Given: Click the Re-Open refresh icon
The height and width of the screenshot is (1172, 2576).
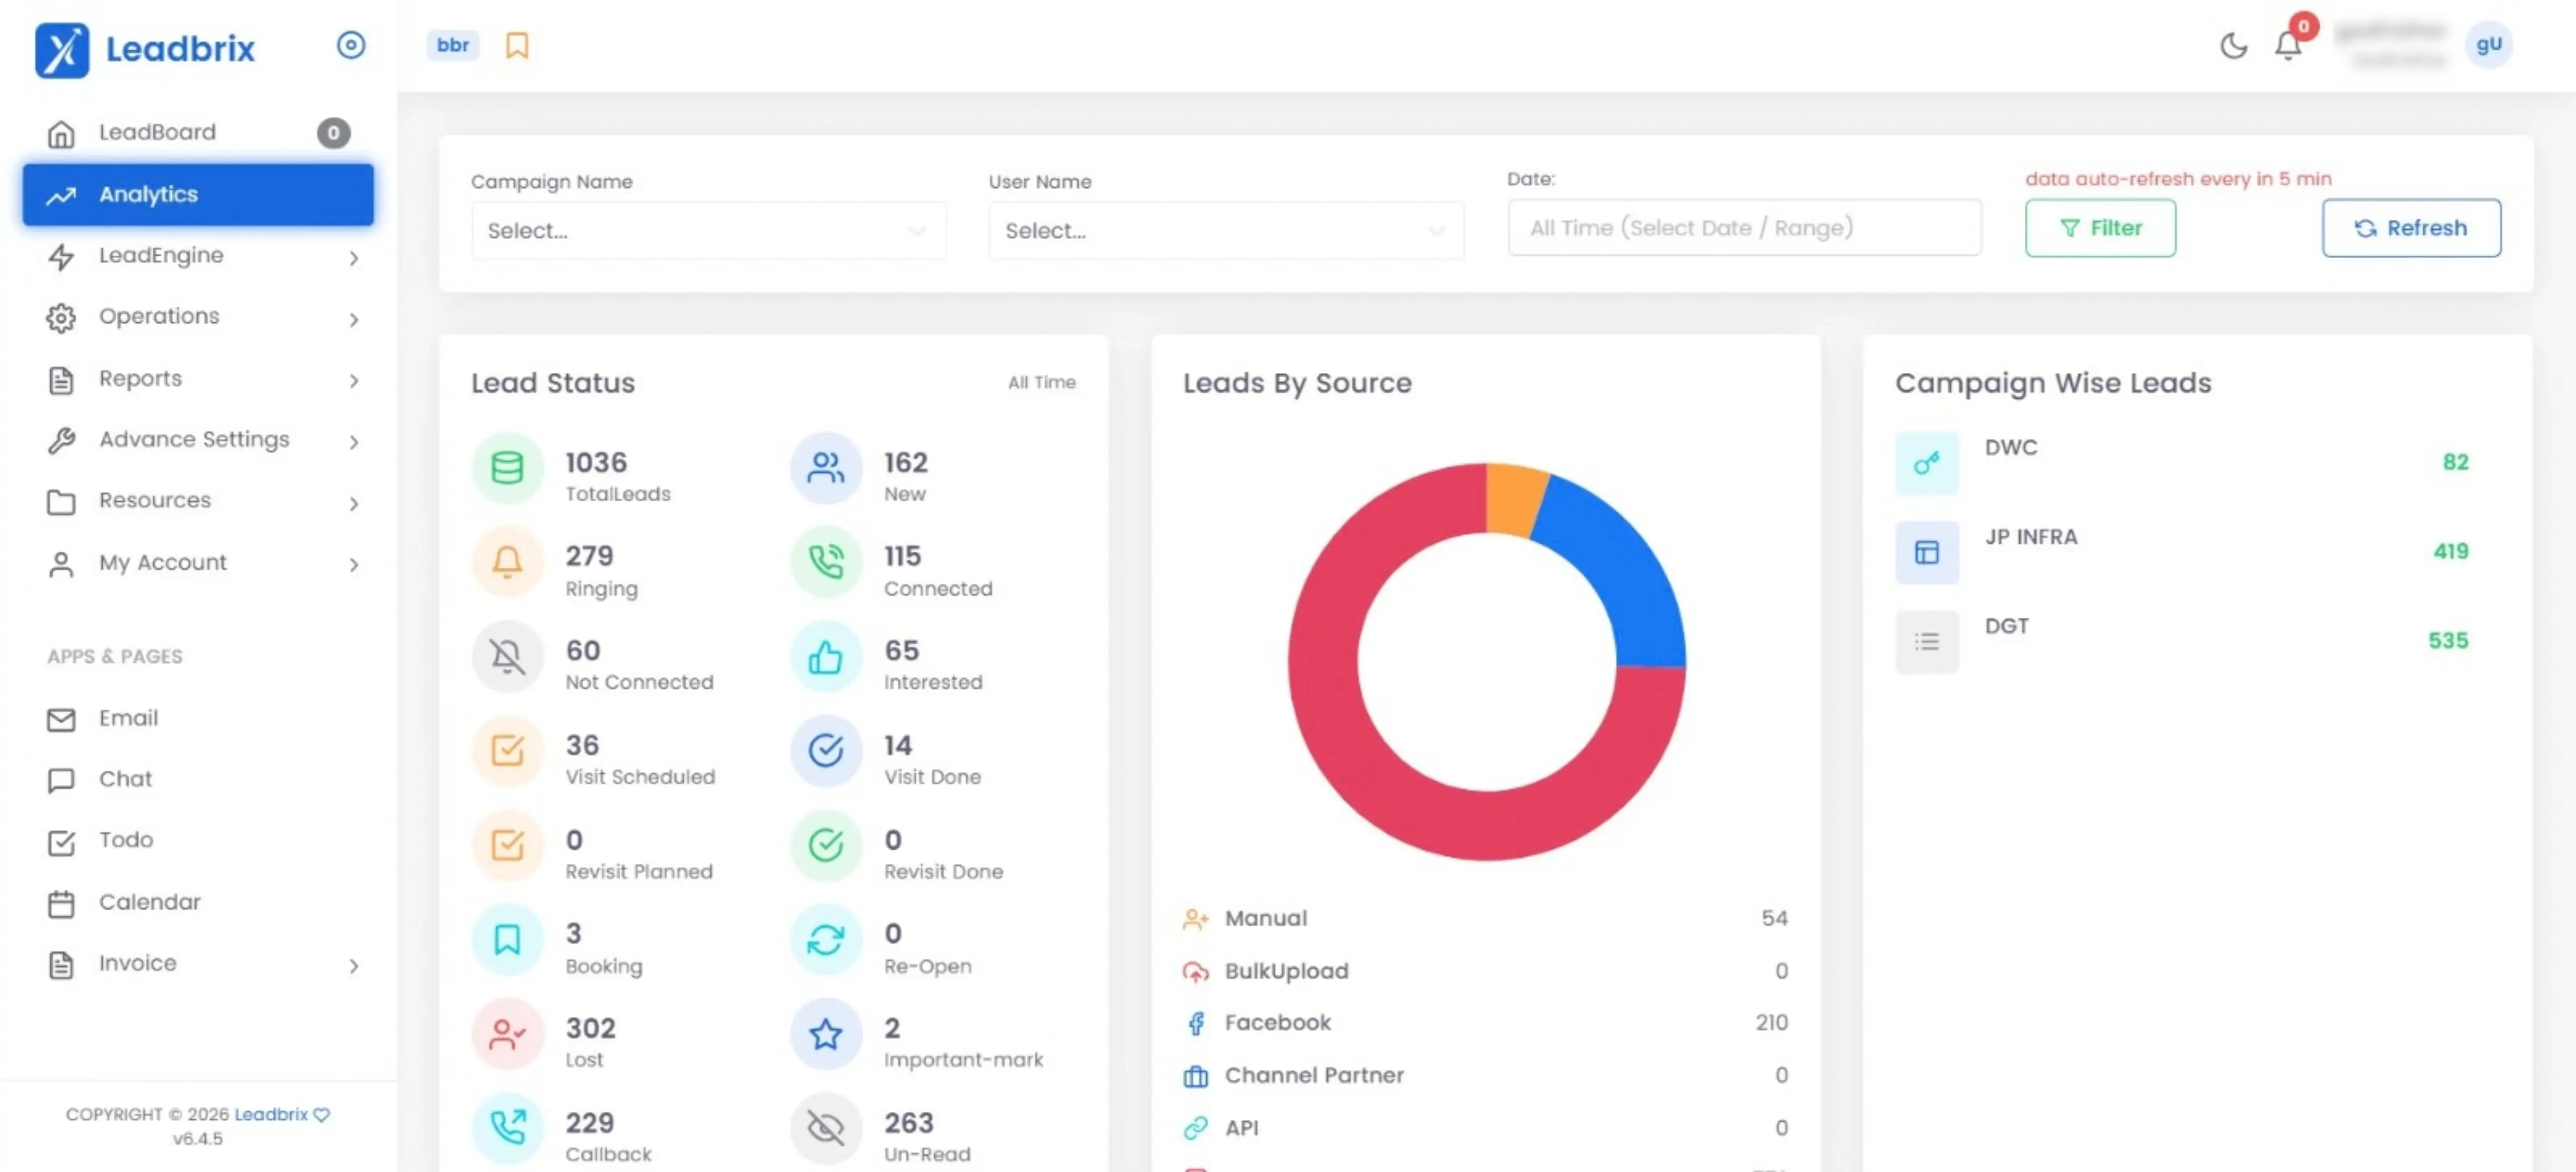Looking at the screenshot, I should (826, 939).
